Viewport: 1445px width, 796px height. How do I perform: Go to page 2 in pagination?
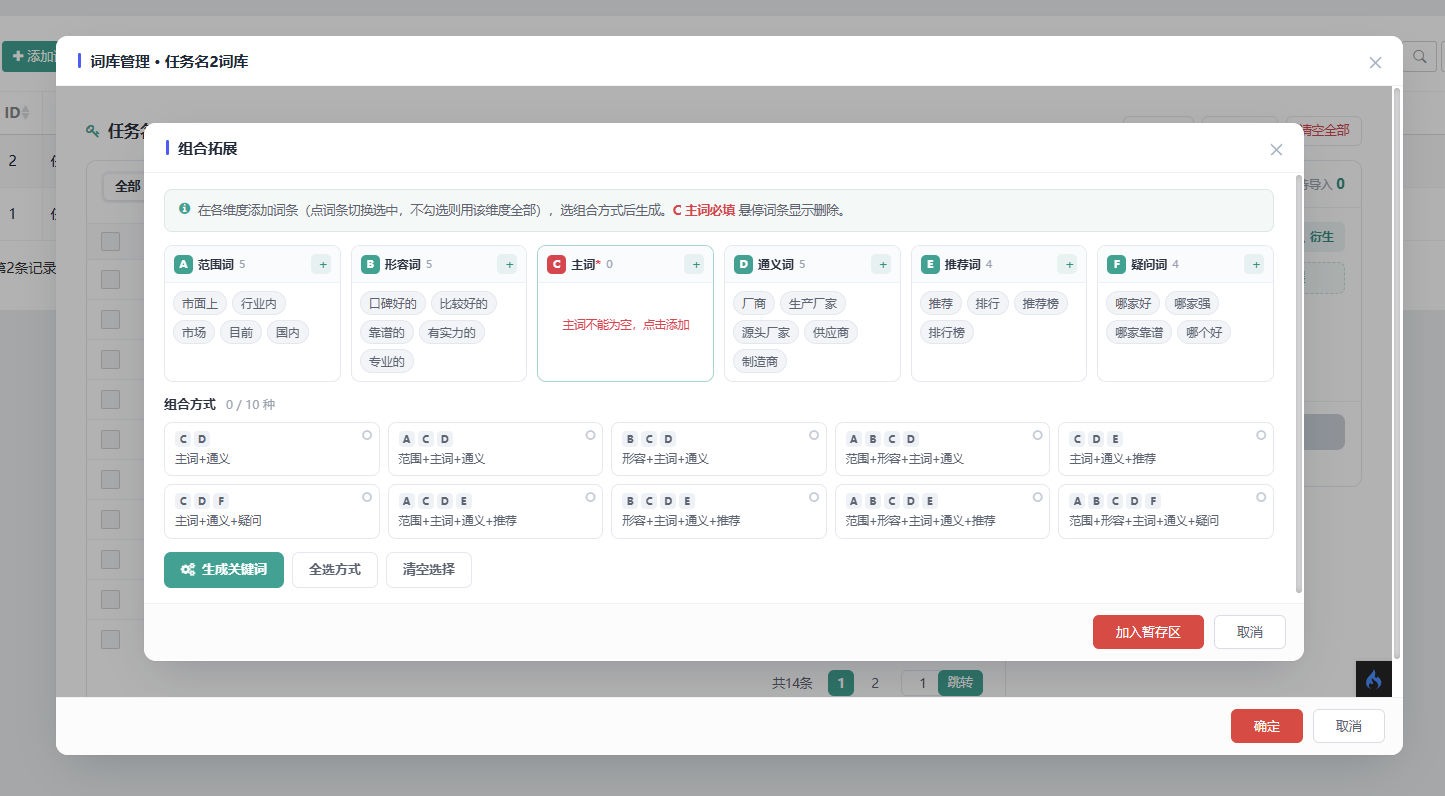pos(875,683)
